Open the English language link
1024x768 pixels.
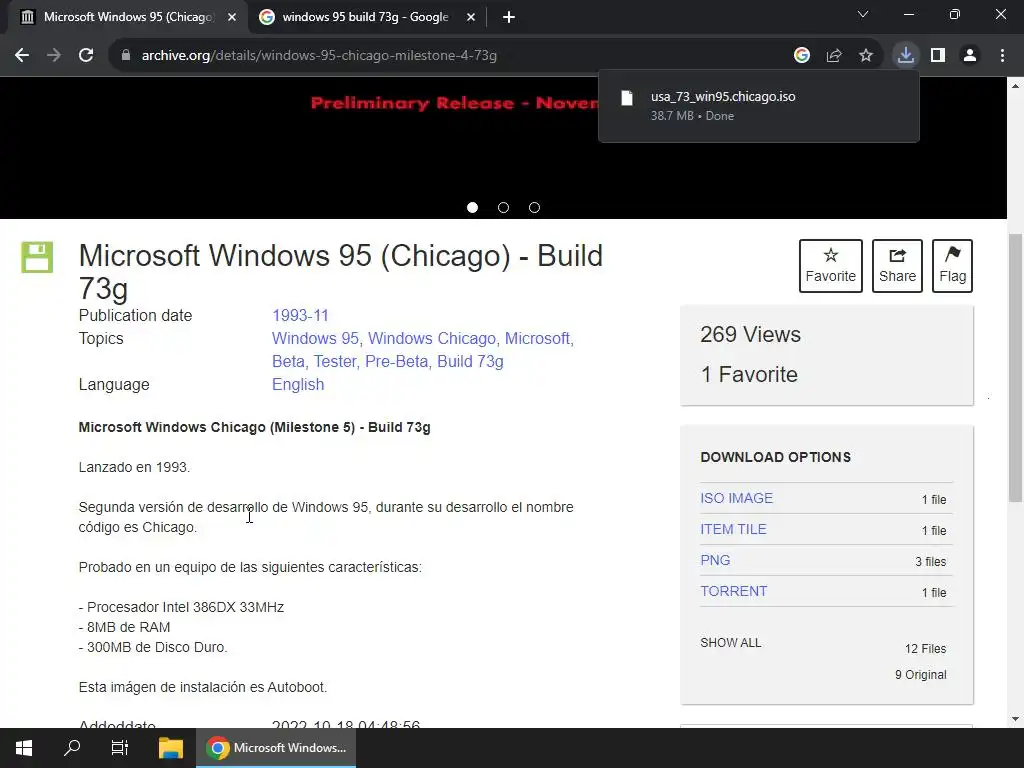coord(298,384)
